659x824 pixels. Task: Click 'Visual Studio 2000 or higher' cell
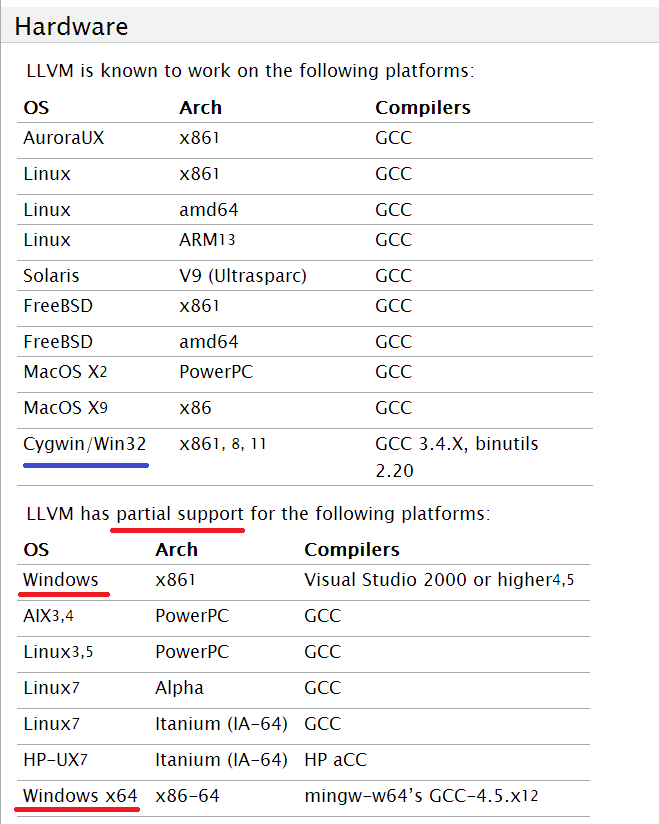[428, 580]
